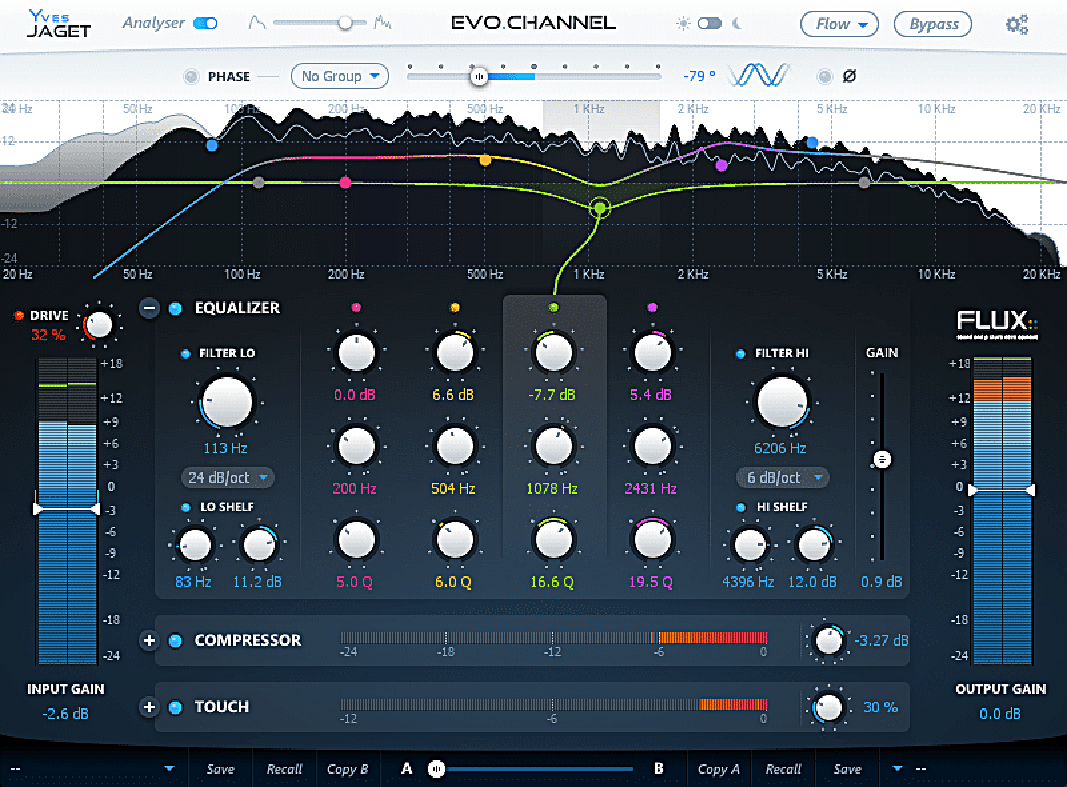Click Recall for preset A
The image size is (1067, 787).
(284, 769)
